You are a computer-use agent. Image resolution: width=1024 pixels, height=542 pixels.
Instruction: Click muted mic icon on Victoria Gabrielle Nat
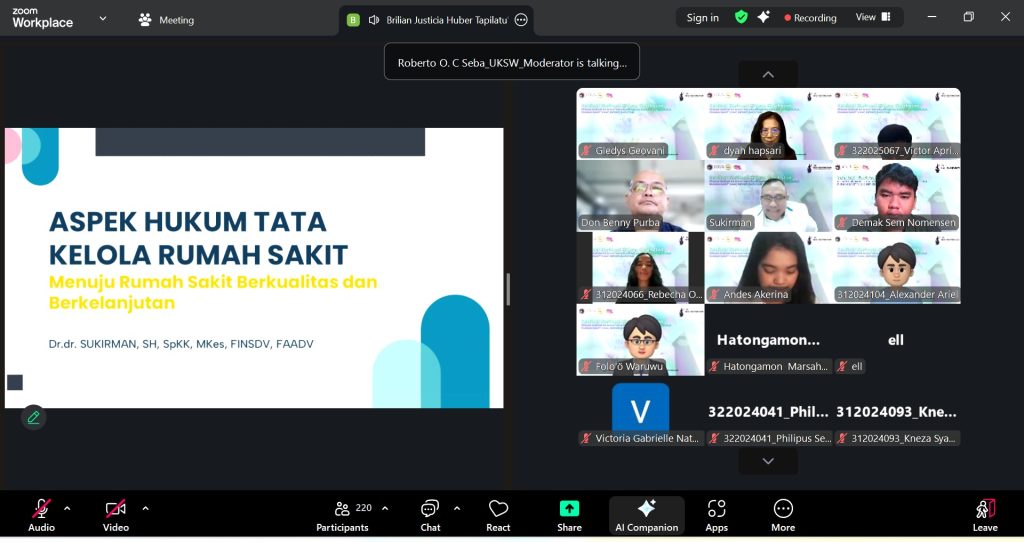[586, 438]
